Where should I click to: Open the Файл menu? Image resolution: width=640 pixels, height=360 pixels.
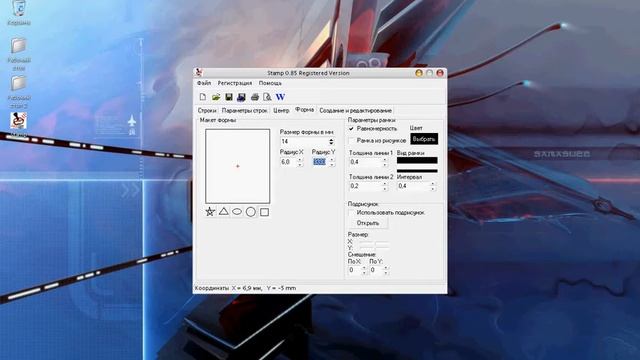pyautogui.click(x=204, y=83)
